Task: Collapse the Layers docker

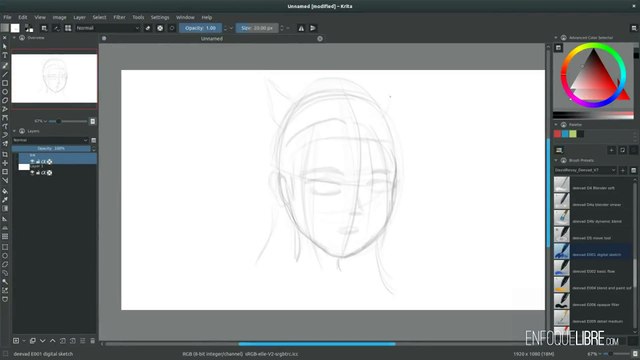Action: 14,131
